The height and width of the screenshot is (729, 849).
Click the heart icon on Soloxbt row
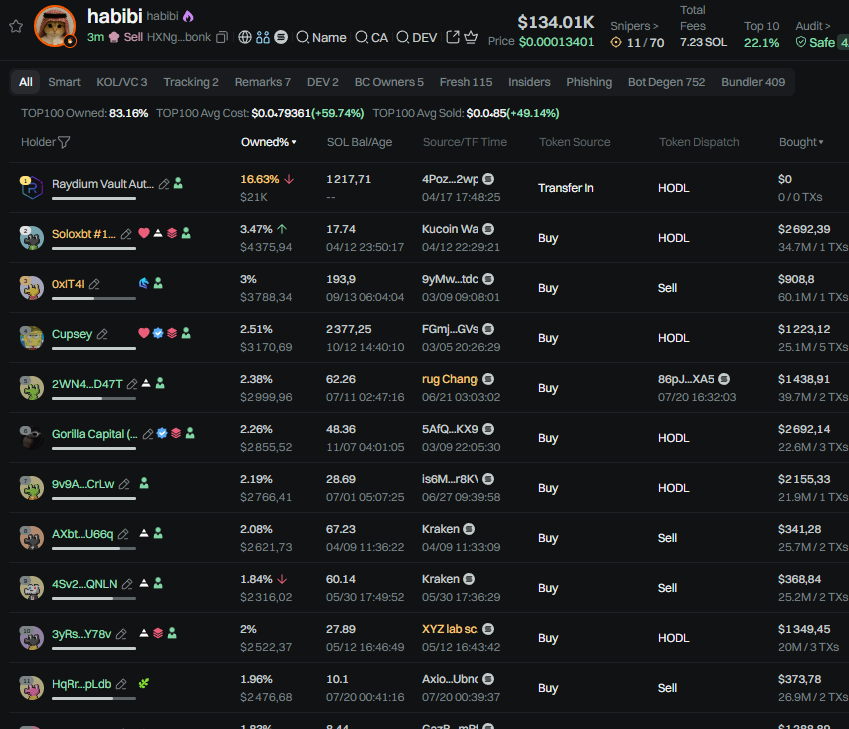coord(143,233)
